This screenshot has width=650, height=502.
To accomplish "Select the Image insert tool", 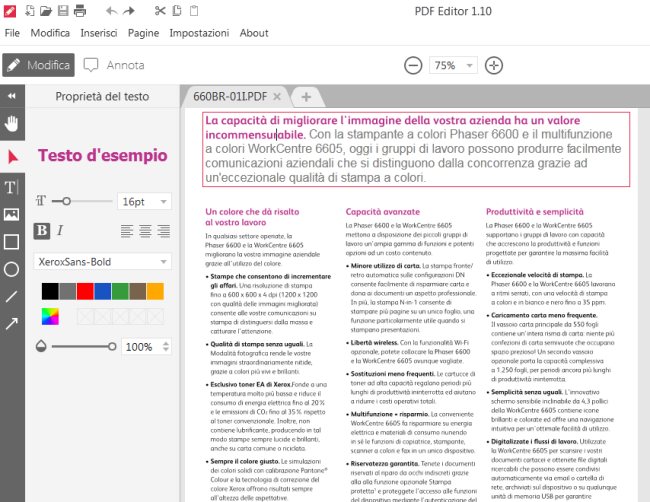I will [11, 214].
